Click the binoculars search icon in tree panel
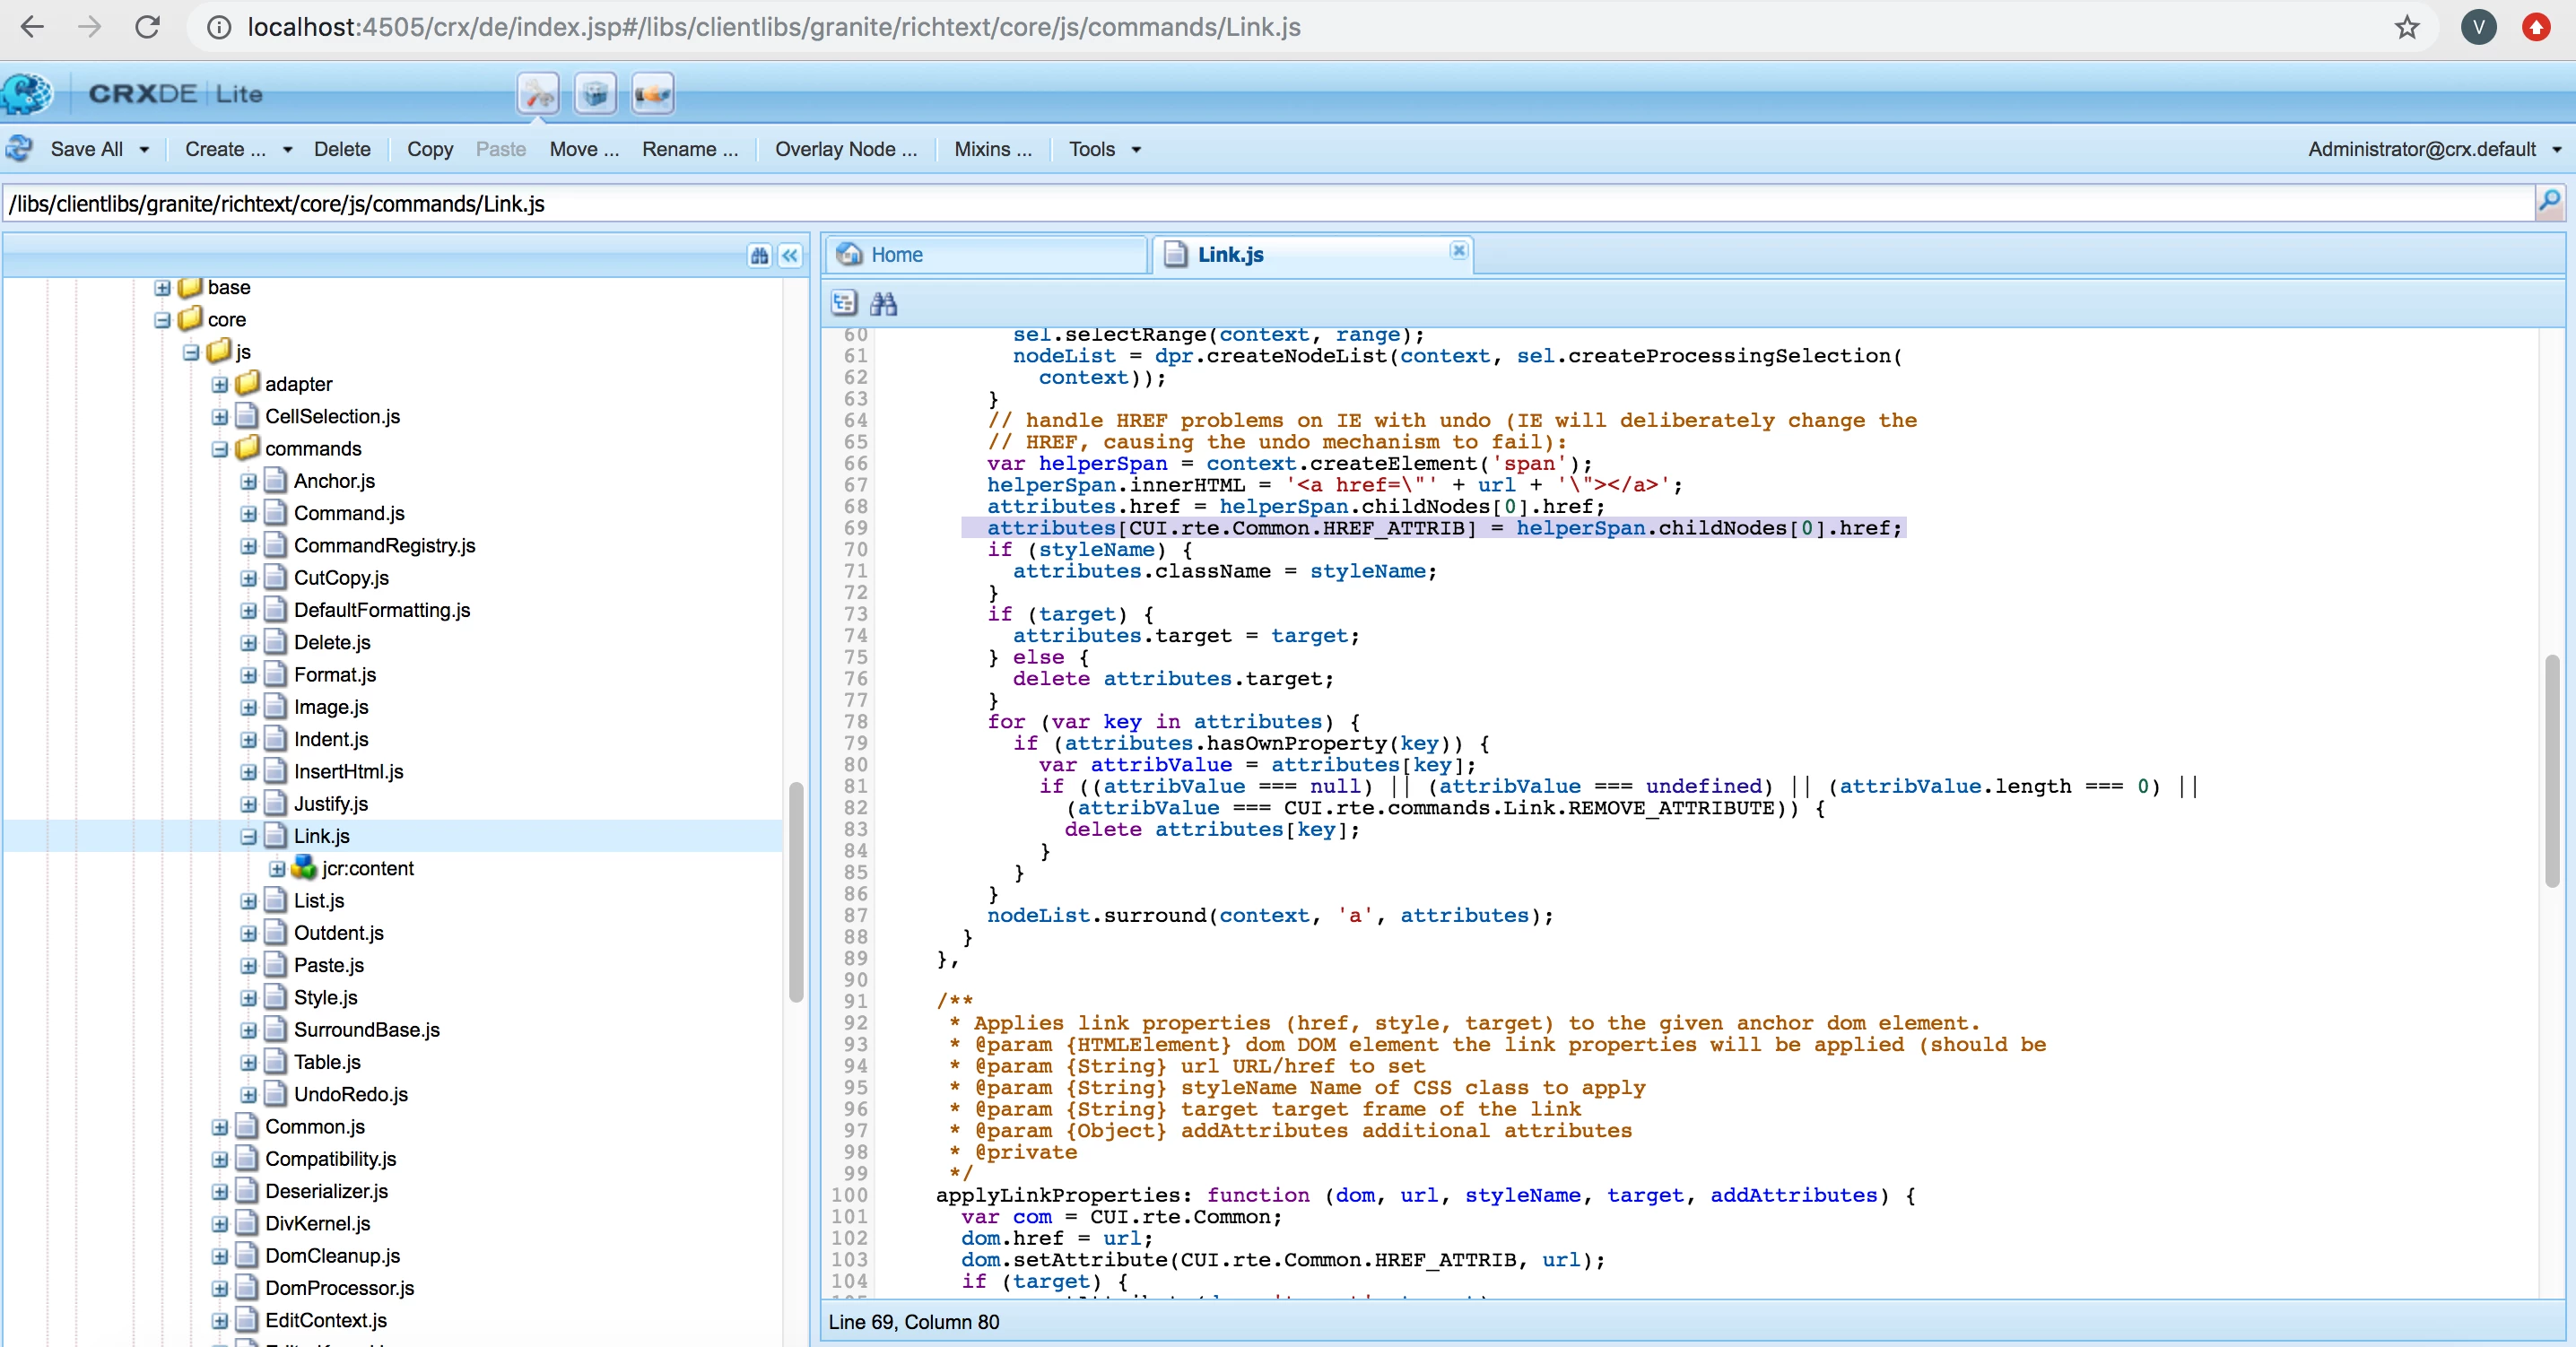This screenshot has width=2576, height=1347. (x=759, y=255)
